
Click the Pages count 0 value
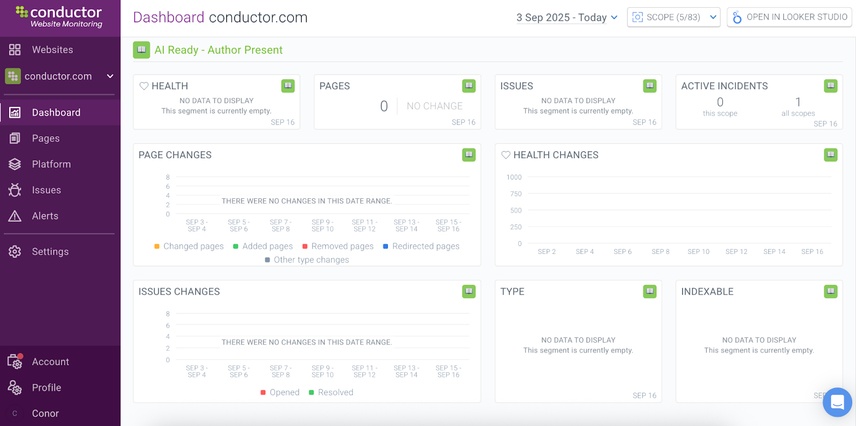[x=384, y=106]
